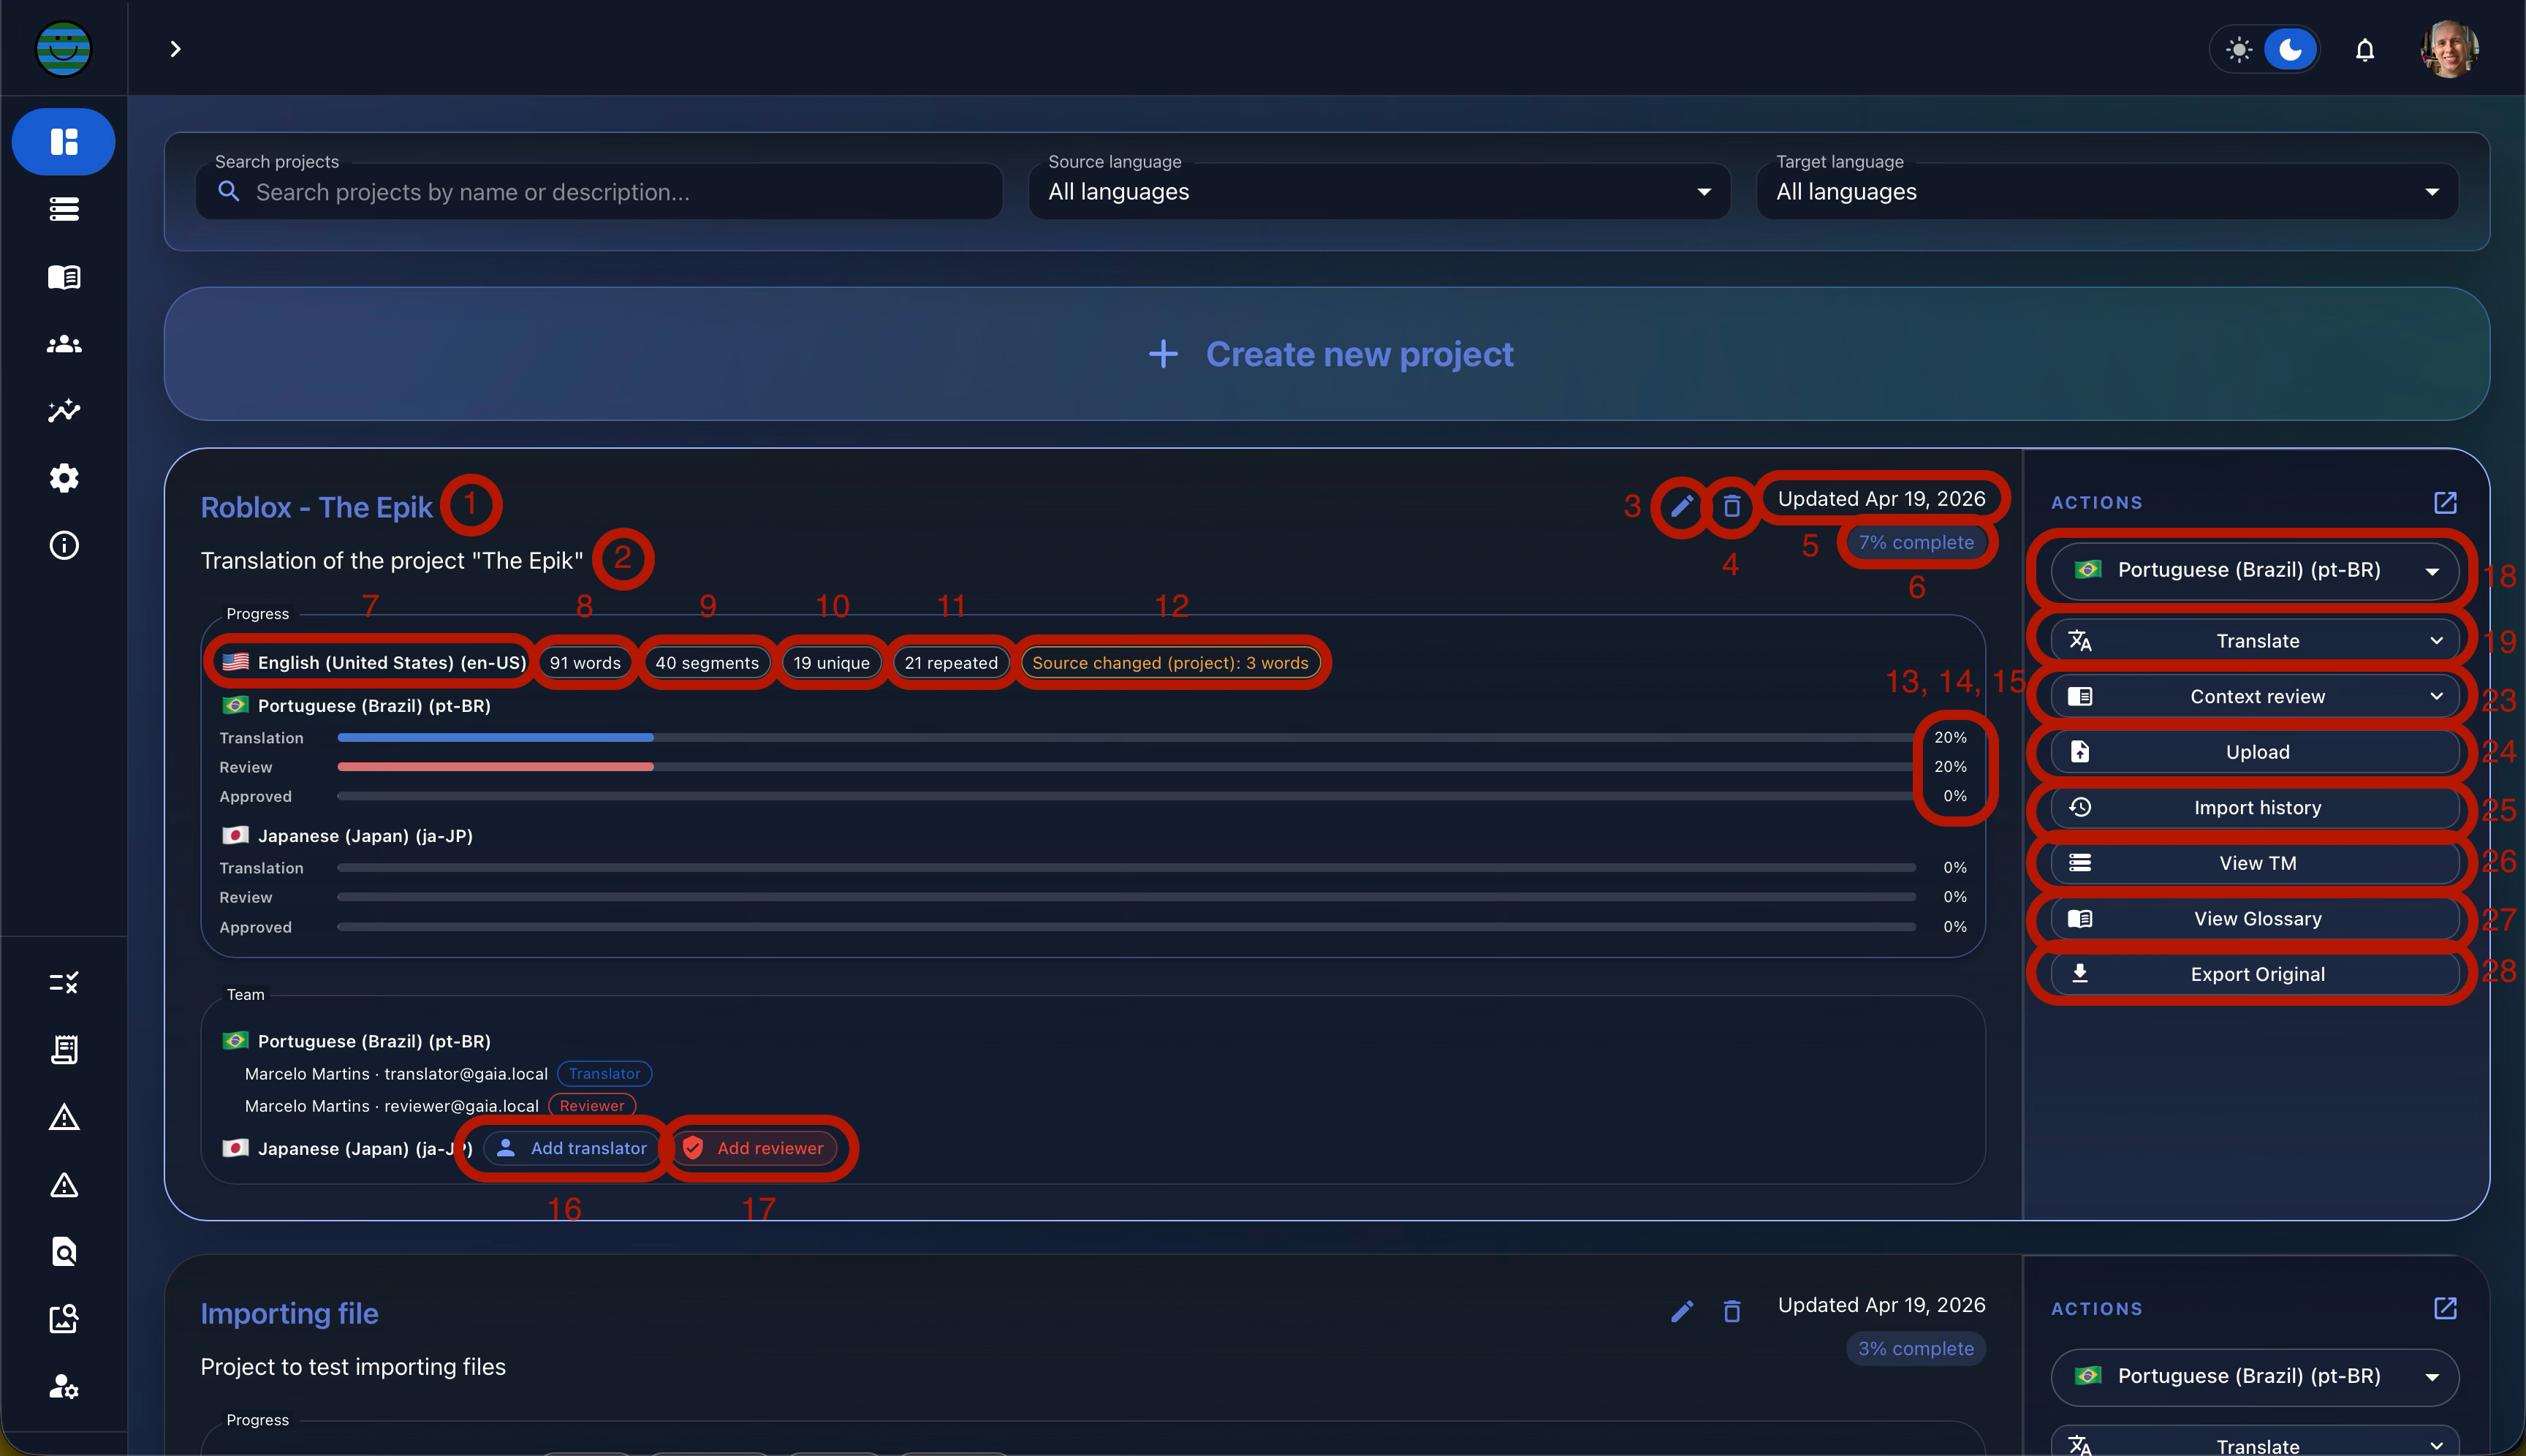This screenshot has width=2526, height=1456.
Task: Switch to light mode with the sun toggle
Action: click(x=2239, y=49)
